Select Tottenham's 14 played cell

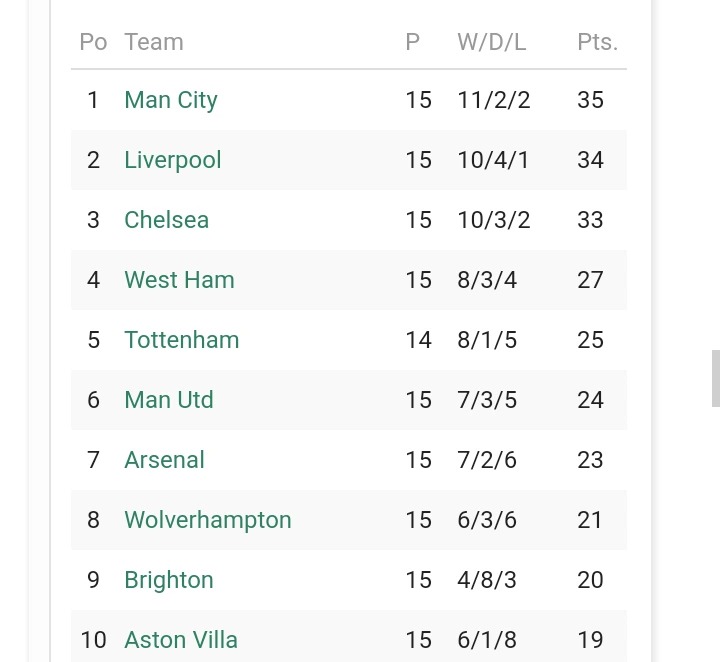click(418, 340)
